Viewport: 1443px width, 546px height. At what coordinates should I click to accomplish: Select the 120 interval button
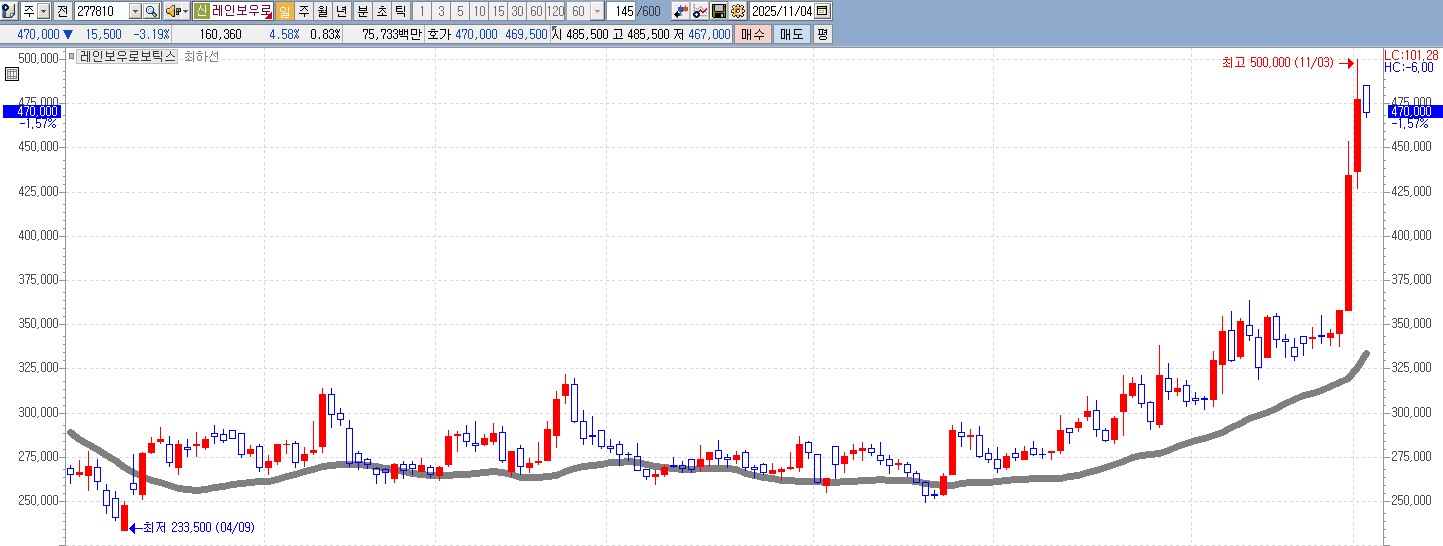[555, 11]
